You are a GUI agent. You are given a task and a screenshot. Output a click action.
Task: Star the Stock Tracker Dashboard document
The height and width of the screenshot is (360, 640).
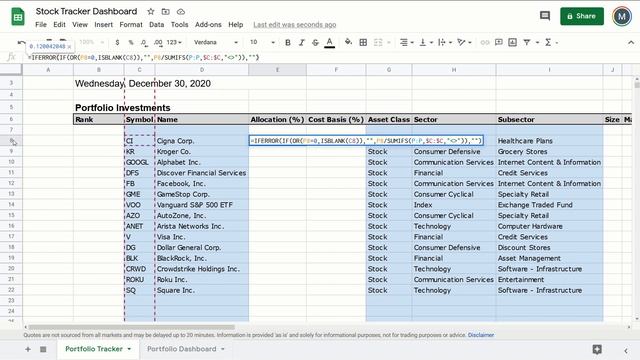[151, 11]
